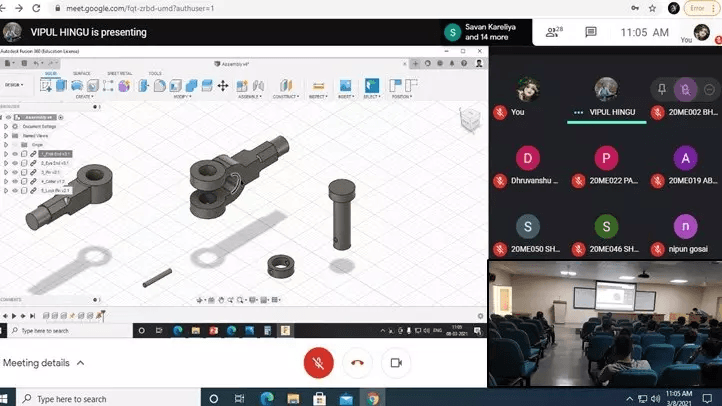Unmute microphone in Meet controls
Viewport: 722px width, 406px height.
point(318,363)
